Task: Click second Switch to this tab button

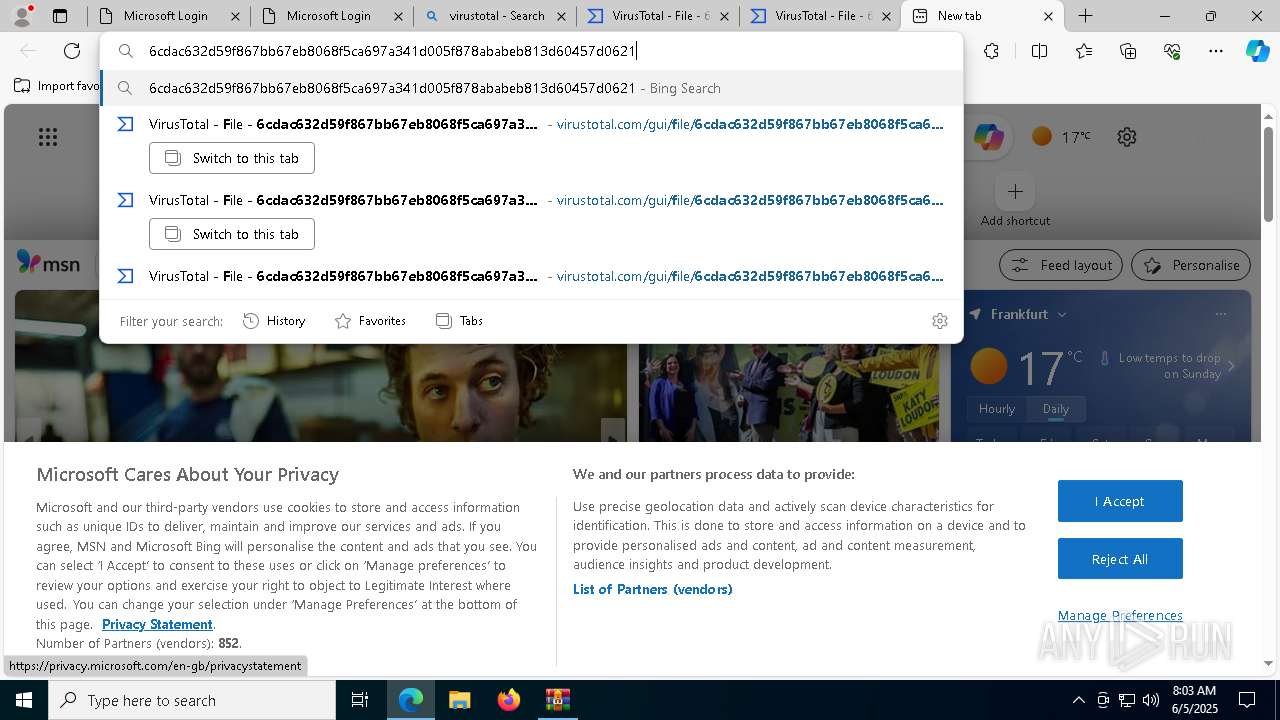Action: pyautogui.click(x=232, y=234)
